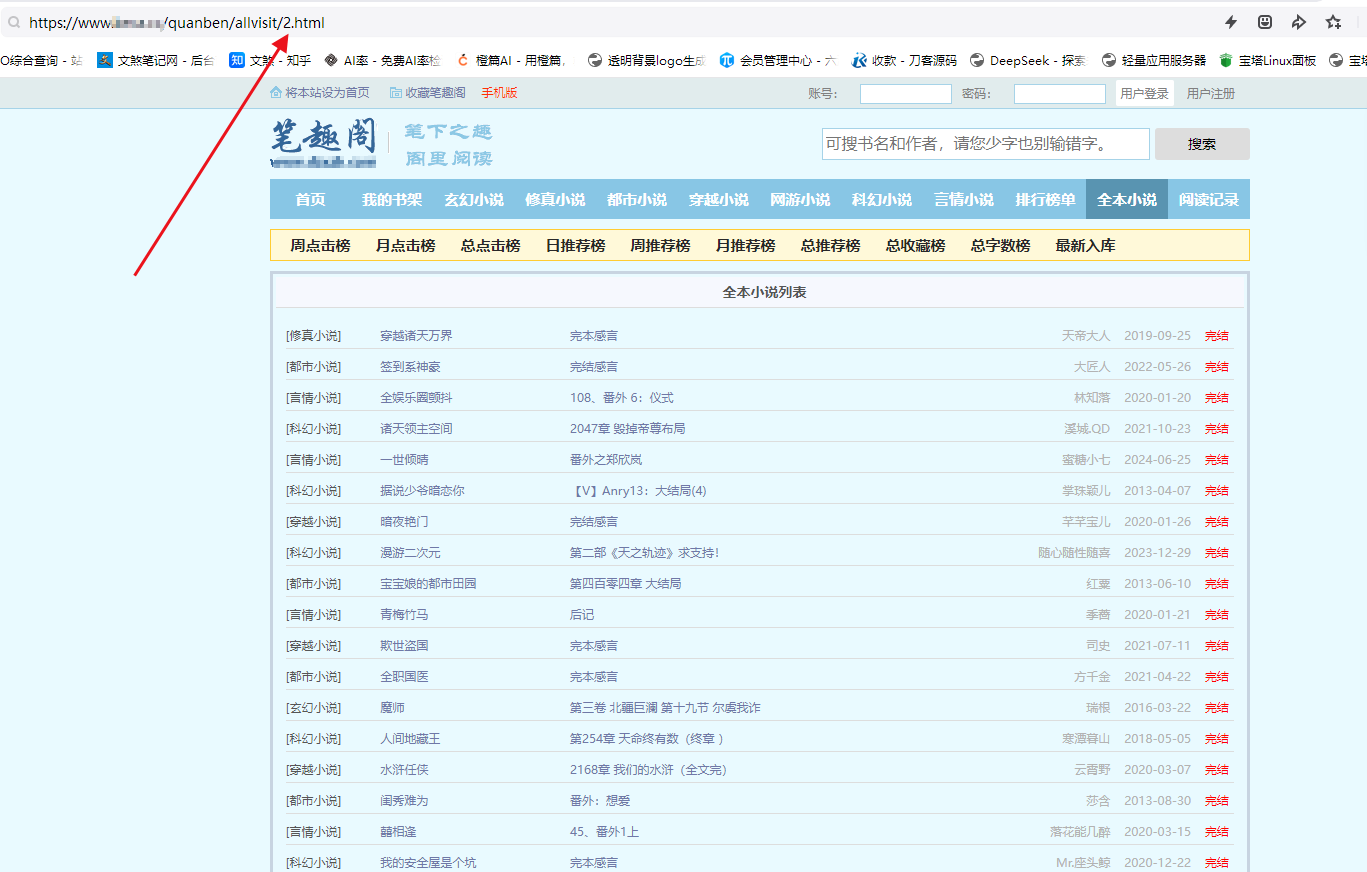Click the 用户登录 login button

1145,93
